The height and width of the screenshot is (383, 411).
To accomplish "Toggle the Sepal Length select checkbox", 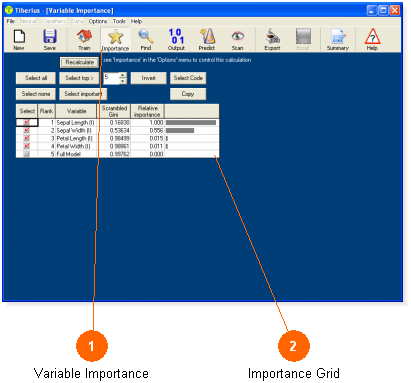I will (x=27, y=122).
